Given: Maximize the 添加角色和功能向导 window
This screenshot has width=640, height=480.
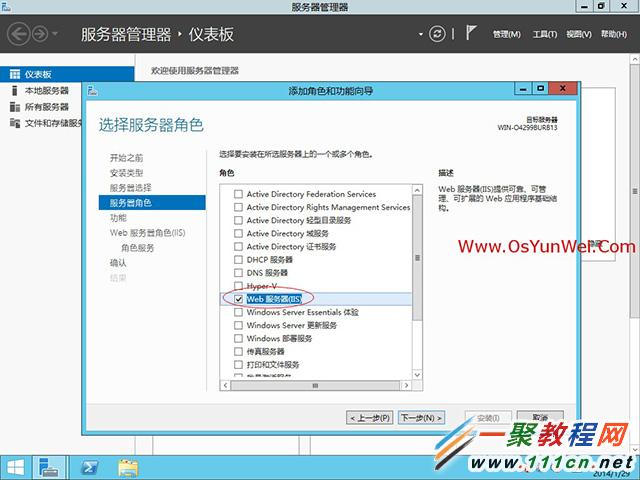Looking at the screenshot, I should point(540,88).
